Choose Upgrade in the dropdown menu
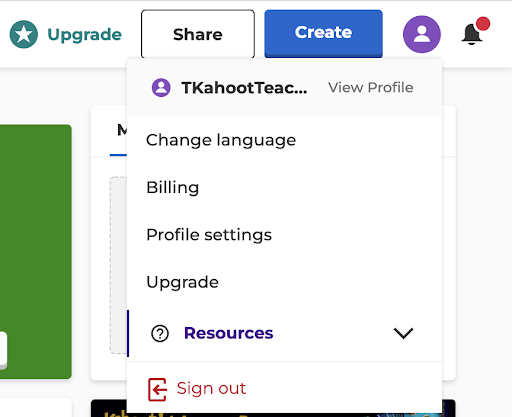The width and height of the screenshot is (512, 417). click(x=284, y=282)
